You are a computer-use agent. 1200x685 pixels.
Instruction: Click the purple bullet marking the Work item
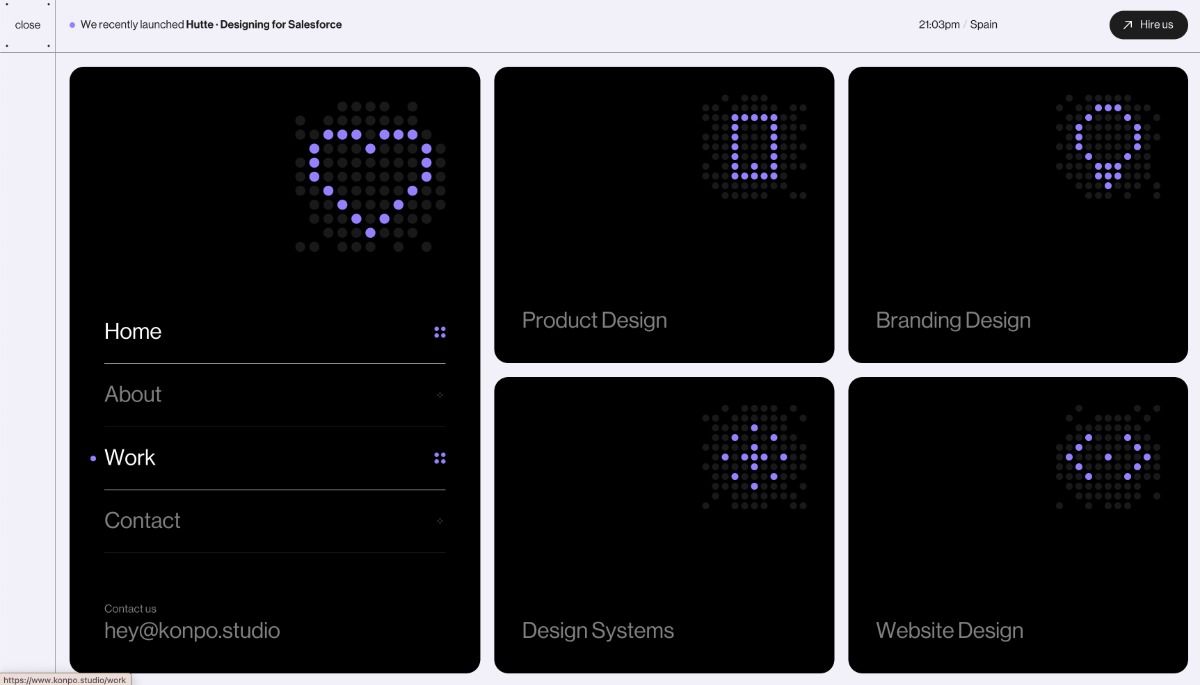(x=93, y=458)
